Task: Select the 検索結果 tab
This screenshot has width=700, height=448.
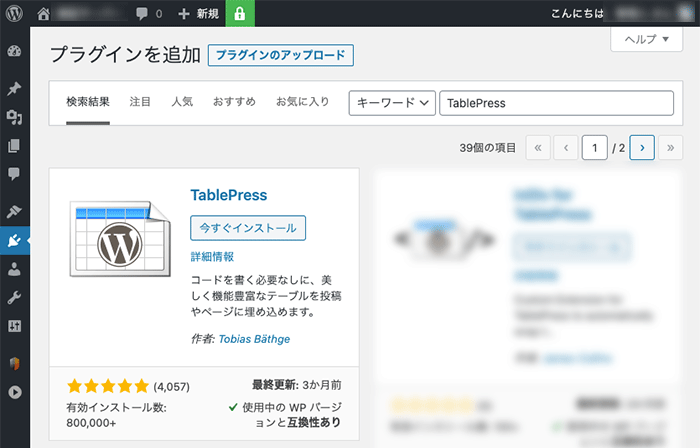Action: pyautogui.click(x=88, y=102)
